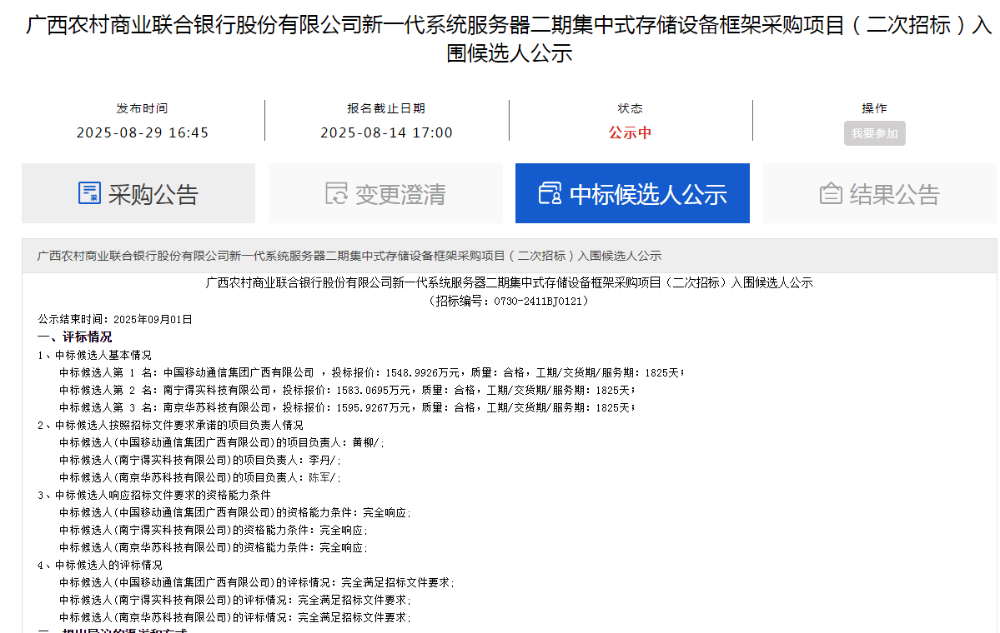Click candidate 3 line 南京华苏科技 1595.9267万元
Image resolution: width=1000 pixels, height=633 pixels.
point(348,407)
